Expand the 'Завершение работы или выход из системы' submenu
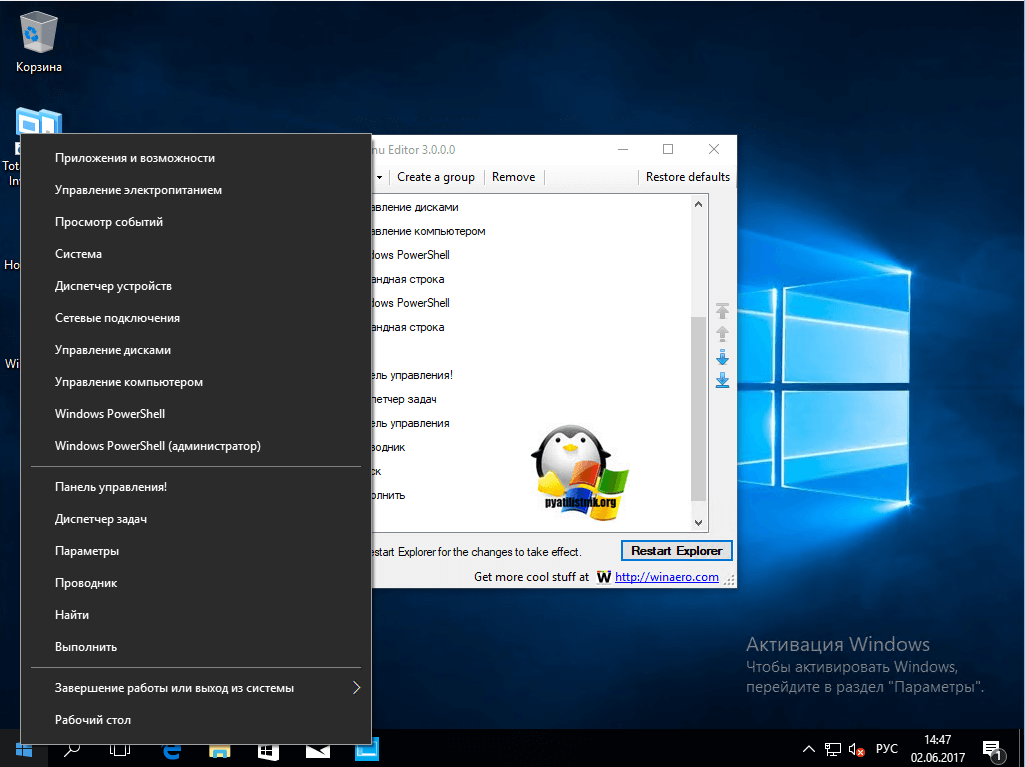The height and width of the screenshot is (767, 1025). point(356,688)
